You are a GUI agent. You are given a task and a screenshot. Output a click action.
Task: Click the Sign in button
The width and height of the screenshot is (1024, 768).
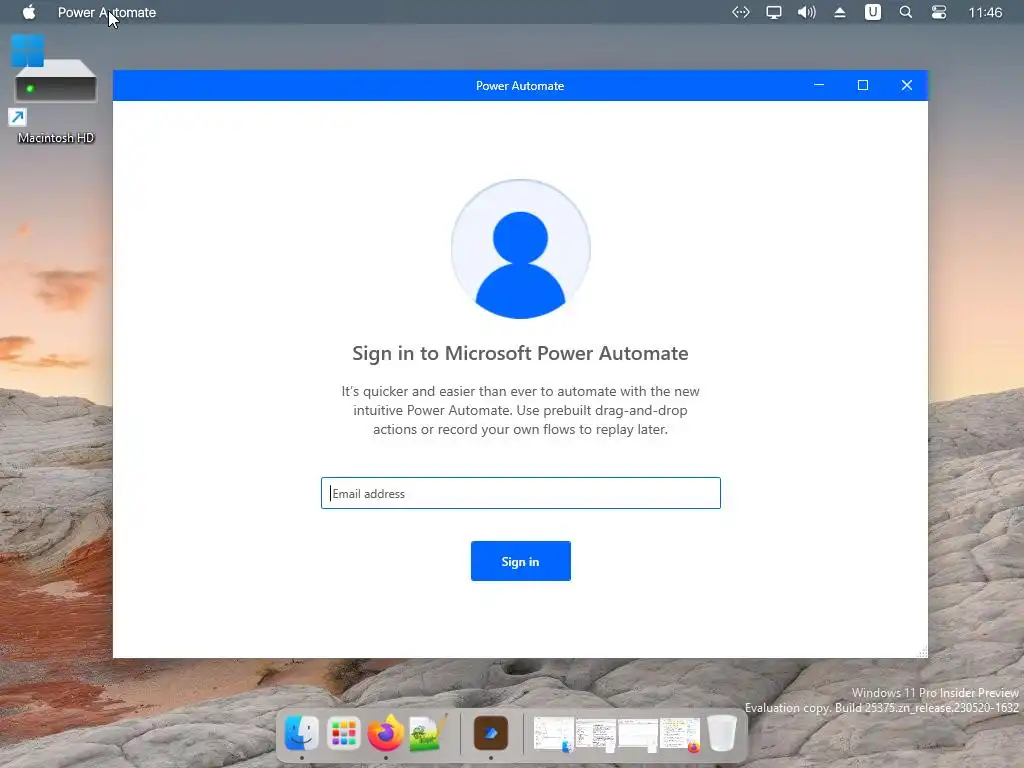pos(520,561)
